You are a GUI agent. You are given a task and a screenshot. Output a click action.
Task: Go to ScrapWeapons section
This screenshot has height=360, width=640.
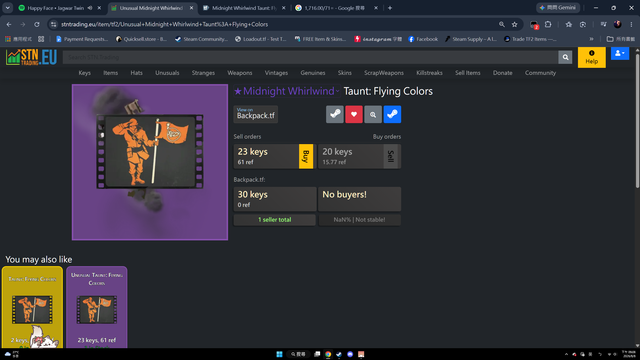[x=384, y=73]
